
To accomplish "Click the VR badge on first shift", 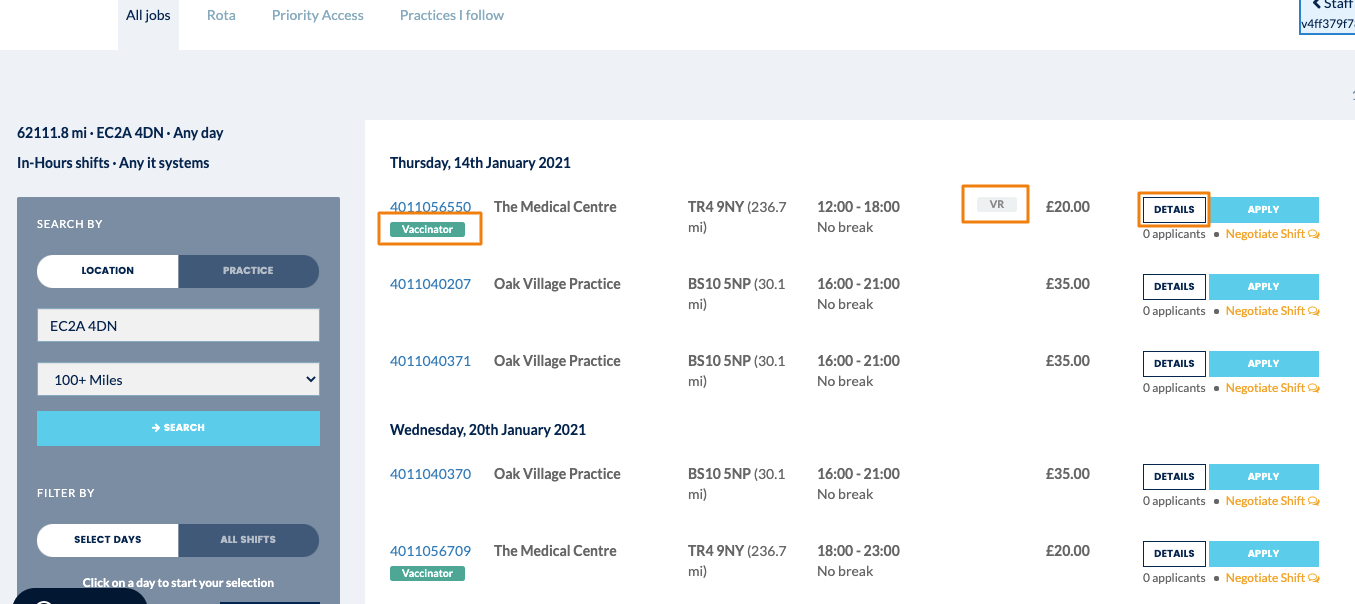I will pyautogui.click(x=996, y=204).
